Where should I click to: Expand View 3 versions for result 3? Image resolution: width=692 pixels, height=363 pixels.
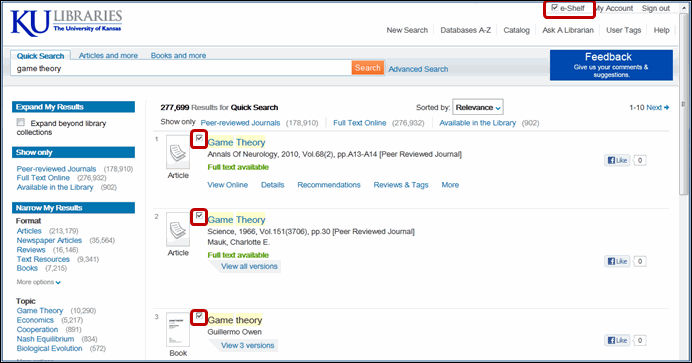click(x=247, y=345)
